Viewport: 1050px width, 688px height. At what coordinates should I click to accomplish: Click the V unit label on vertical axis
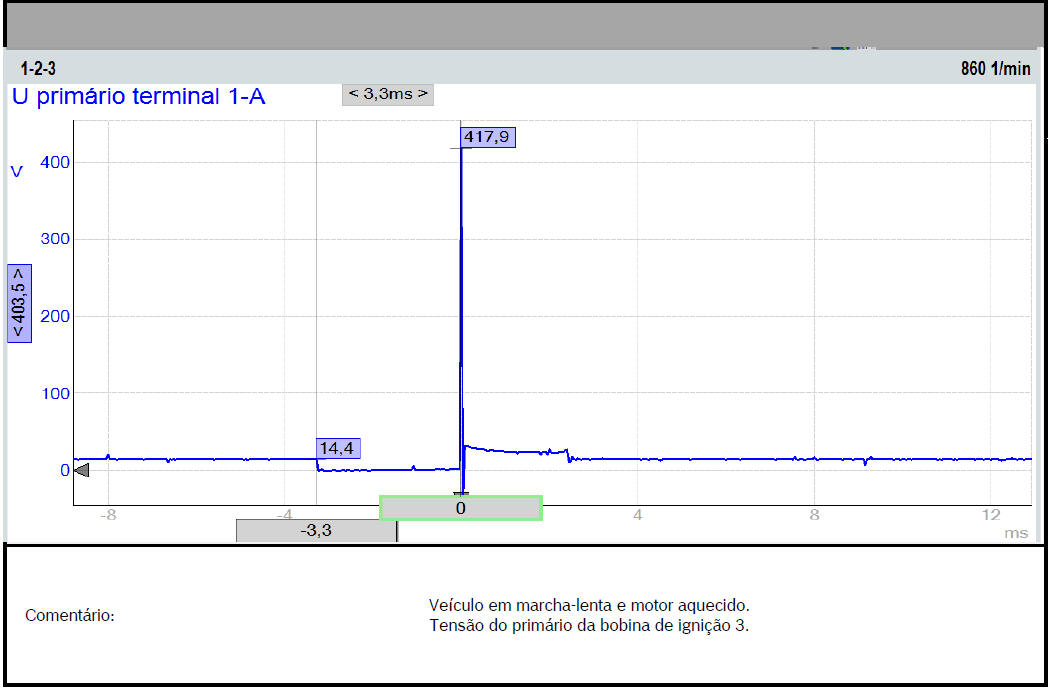[16, 172]
